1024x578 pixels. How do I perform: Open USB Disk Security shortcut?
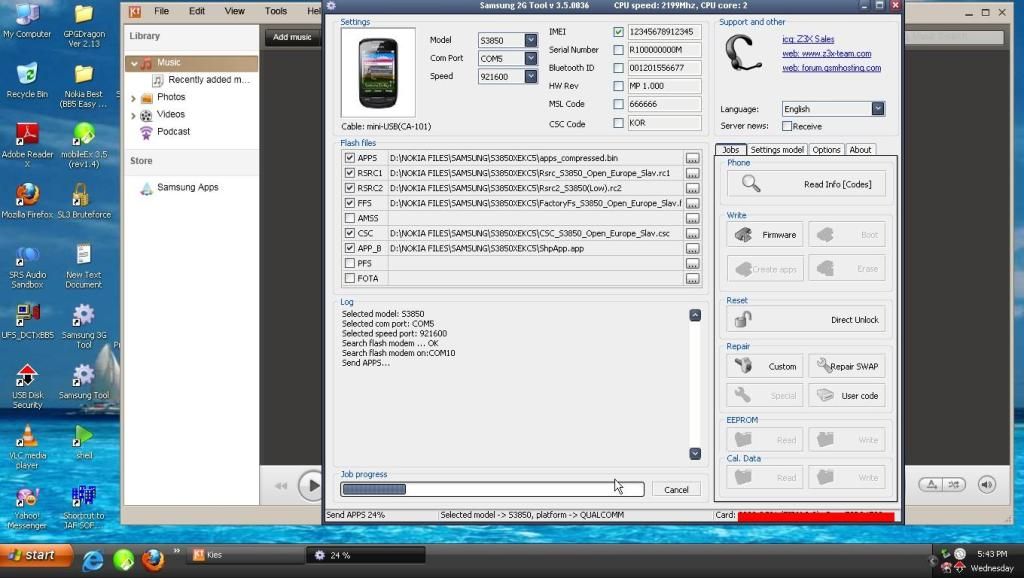pyautogui.click(x=27, y=386)
